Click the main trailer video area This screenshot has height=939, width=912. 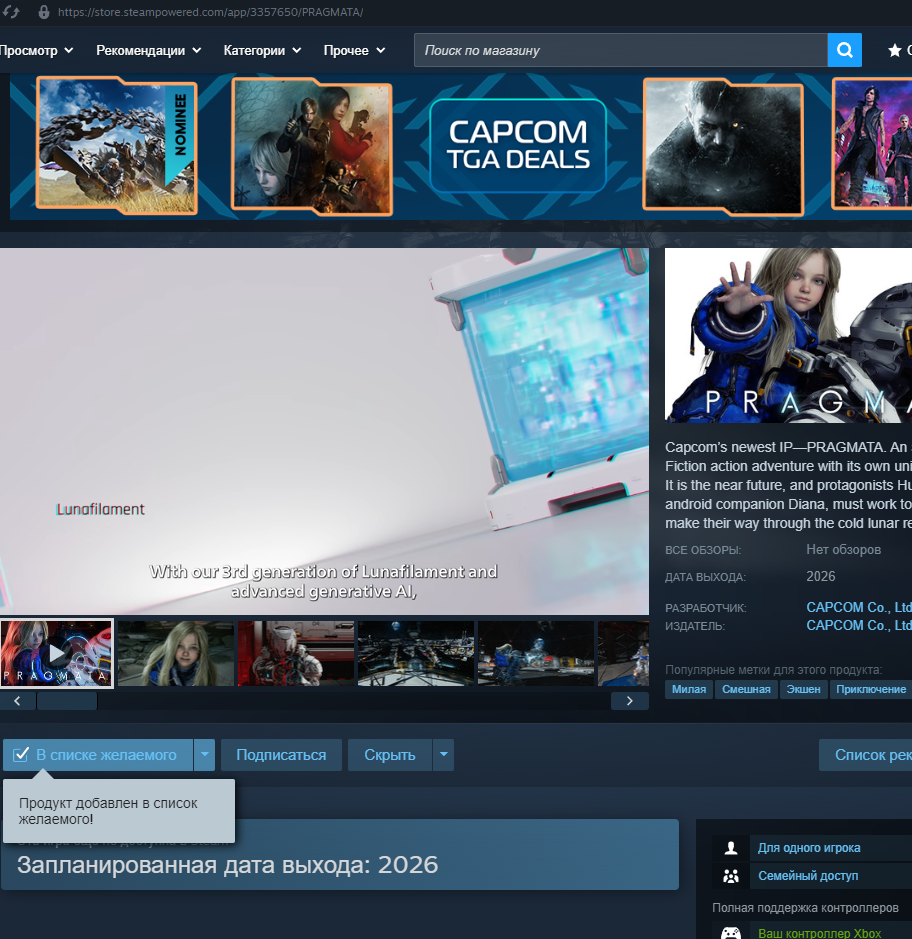pos(324,431)
